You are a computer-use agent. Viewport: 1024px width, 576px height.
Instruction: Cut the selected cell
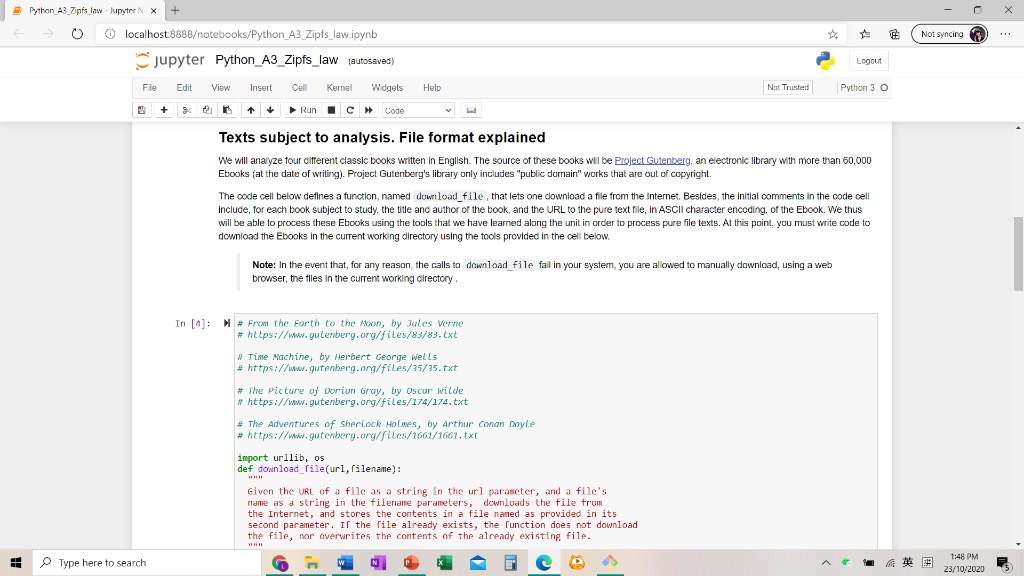pyautogui.click(x=188, y=110)
